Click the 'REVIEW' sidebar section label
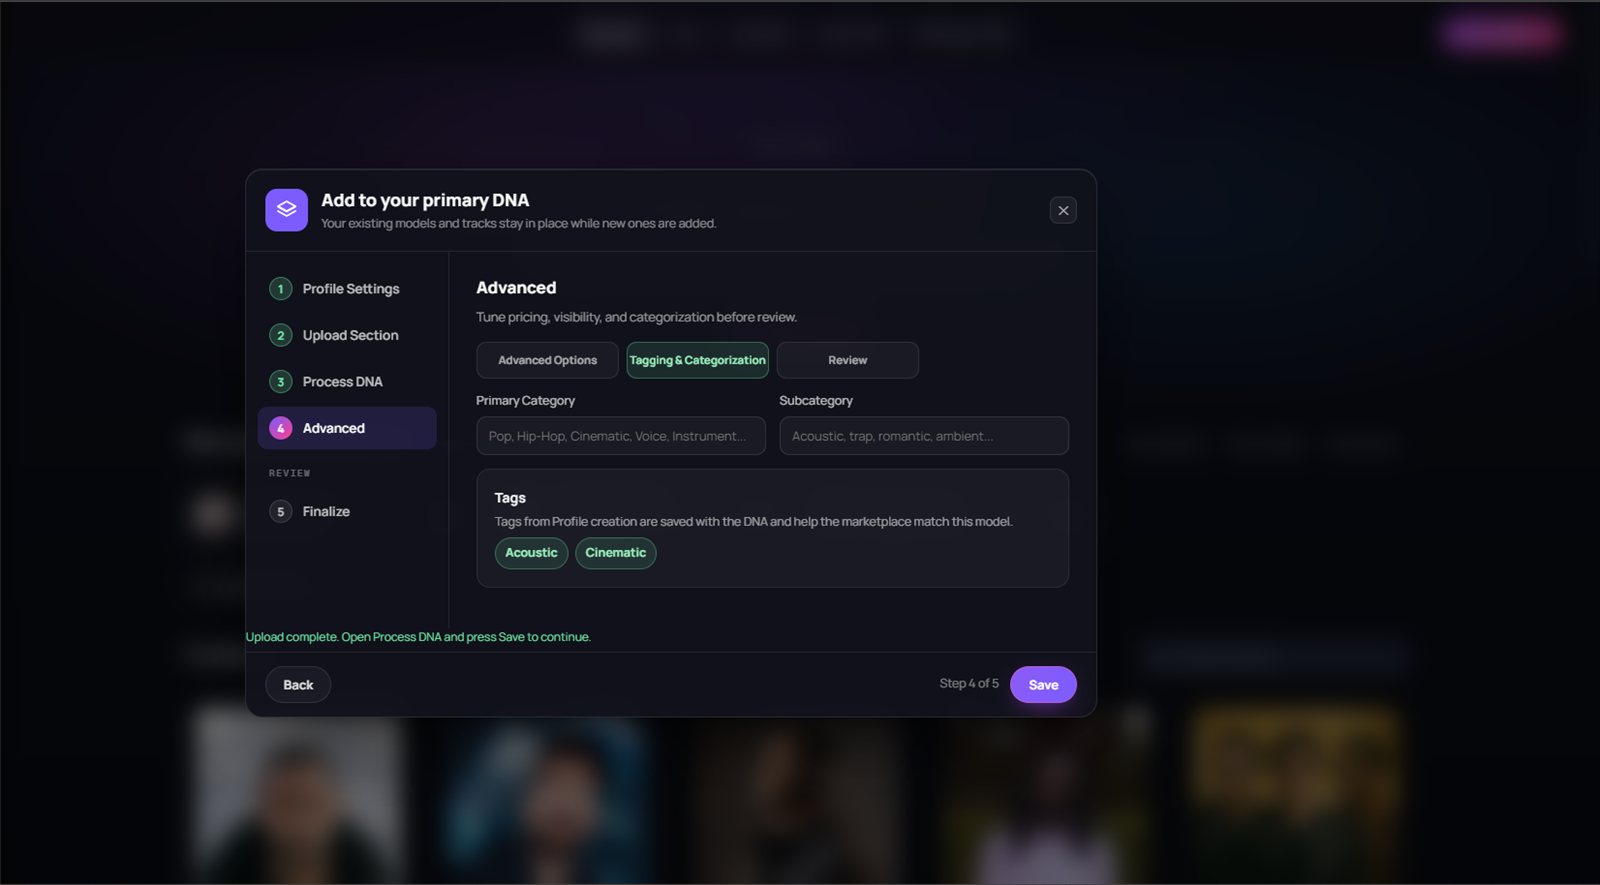The height and width of the screenshot is (885, 1600). tap(289, 473)
